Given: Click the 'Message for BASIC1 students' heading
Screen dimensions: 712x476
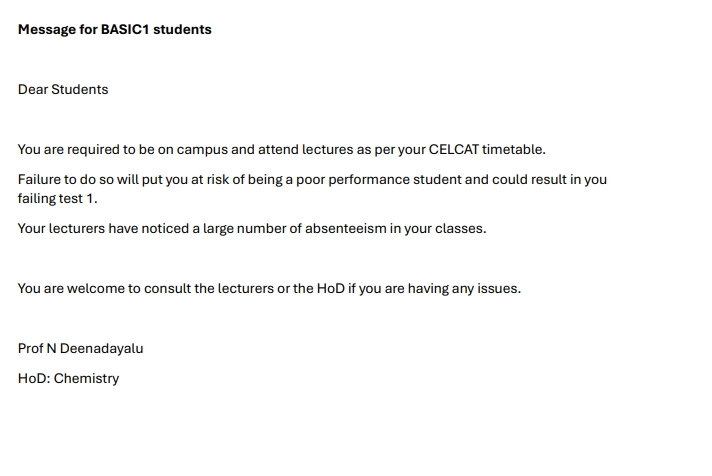Looking at the screenshot, I should coord(114,30).
